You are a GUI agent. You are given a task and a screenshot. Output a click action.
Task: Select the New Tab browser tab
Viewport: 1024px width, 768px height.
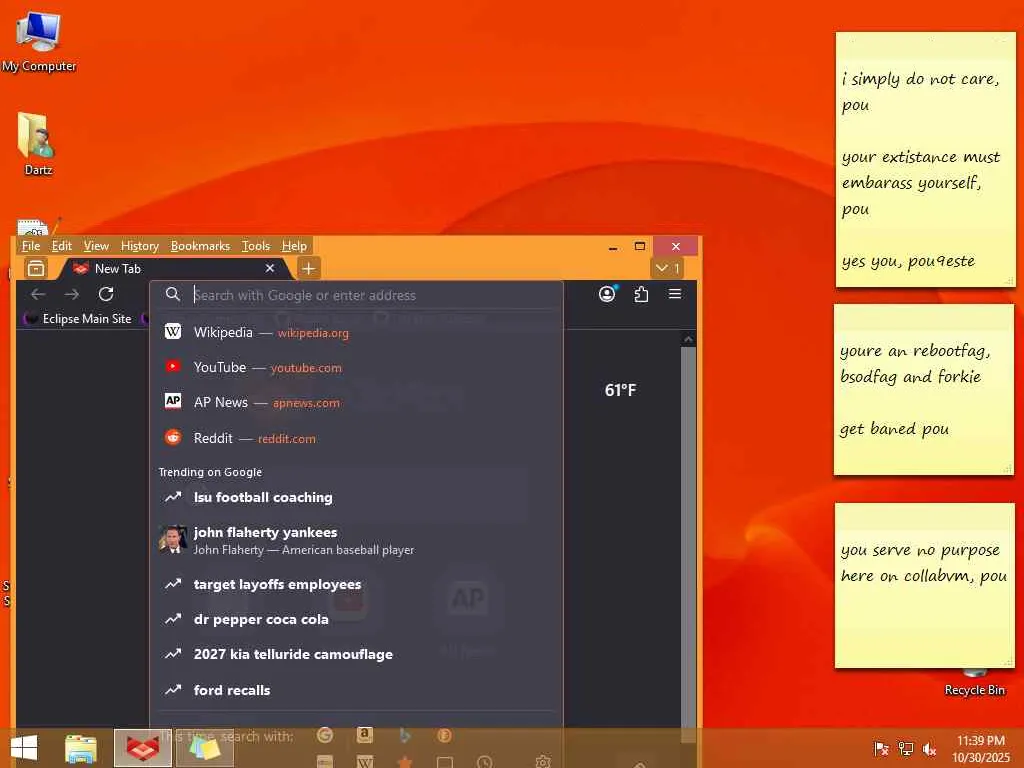pos(173,268)
